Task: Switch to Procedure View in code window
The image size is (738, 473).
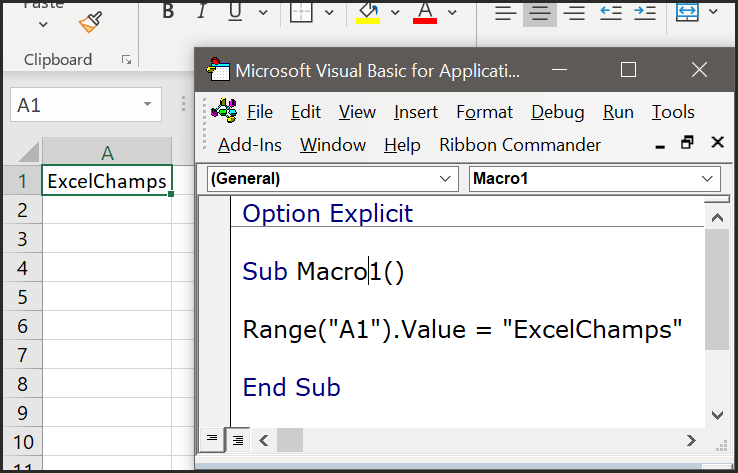Action: 211,439
